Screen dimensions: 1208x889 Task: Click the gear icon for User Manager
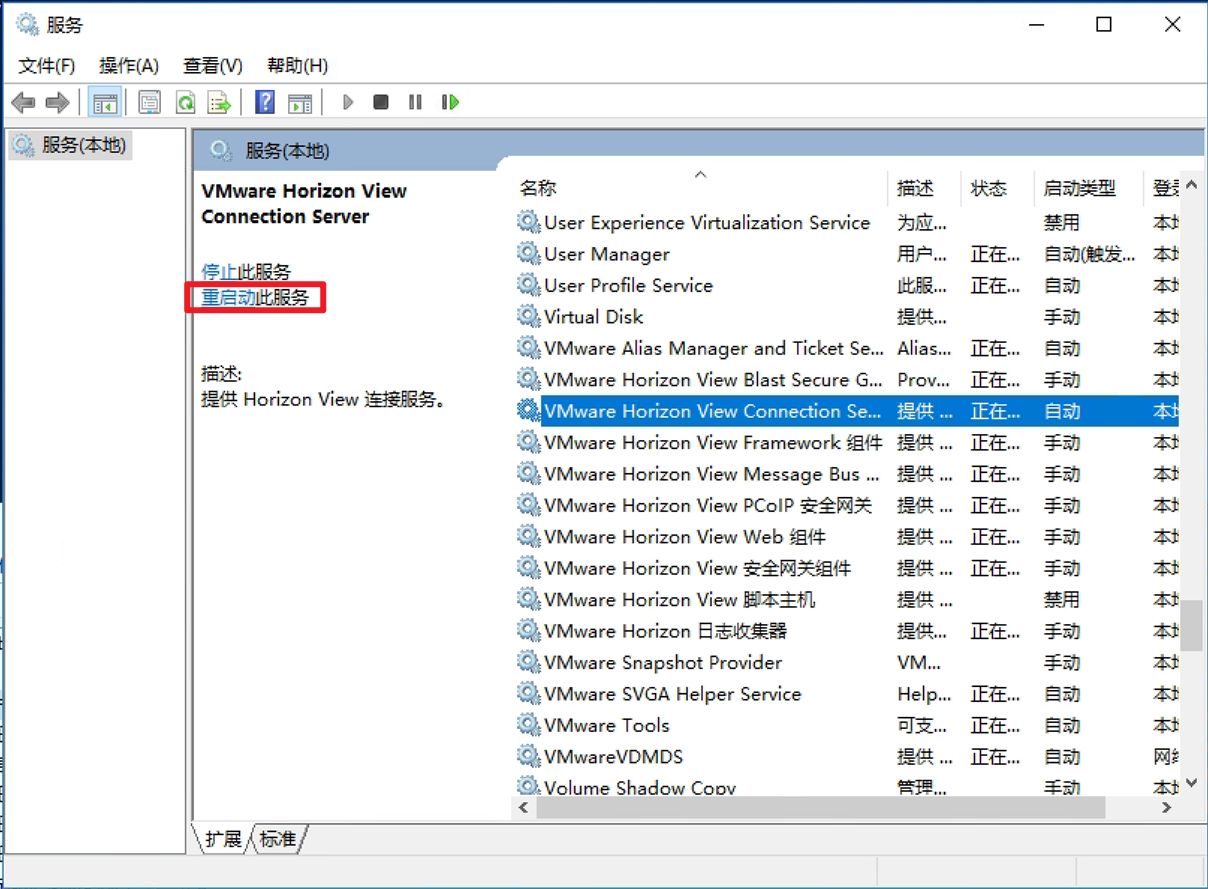(x=529, y=254)
